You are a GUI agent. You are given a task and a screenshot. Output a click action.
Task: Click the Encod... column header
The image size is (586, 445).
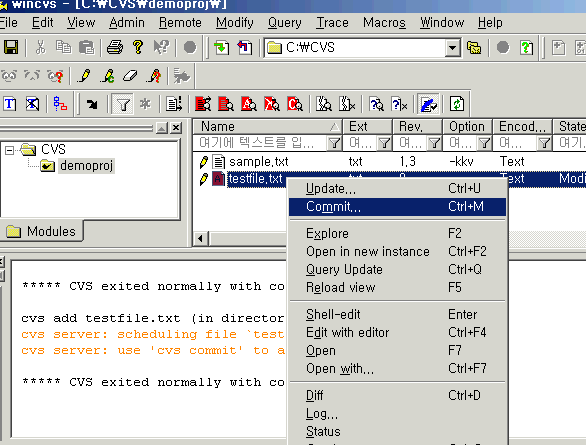point(522,127)
